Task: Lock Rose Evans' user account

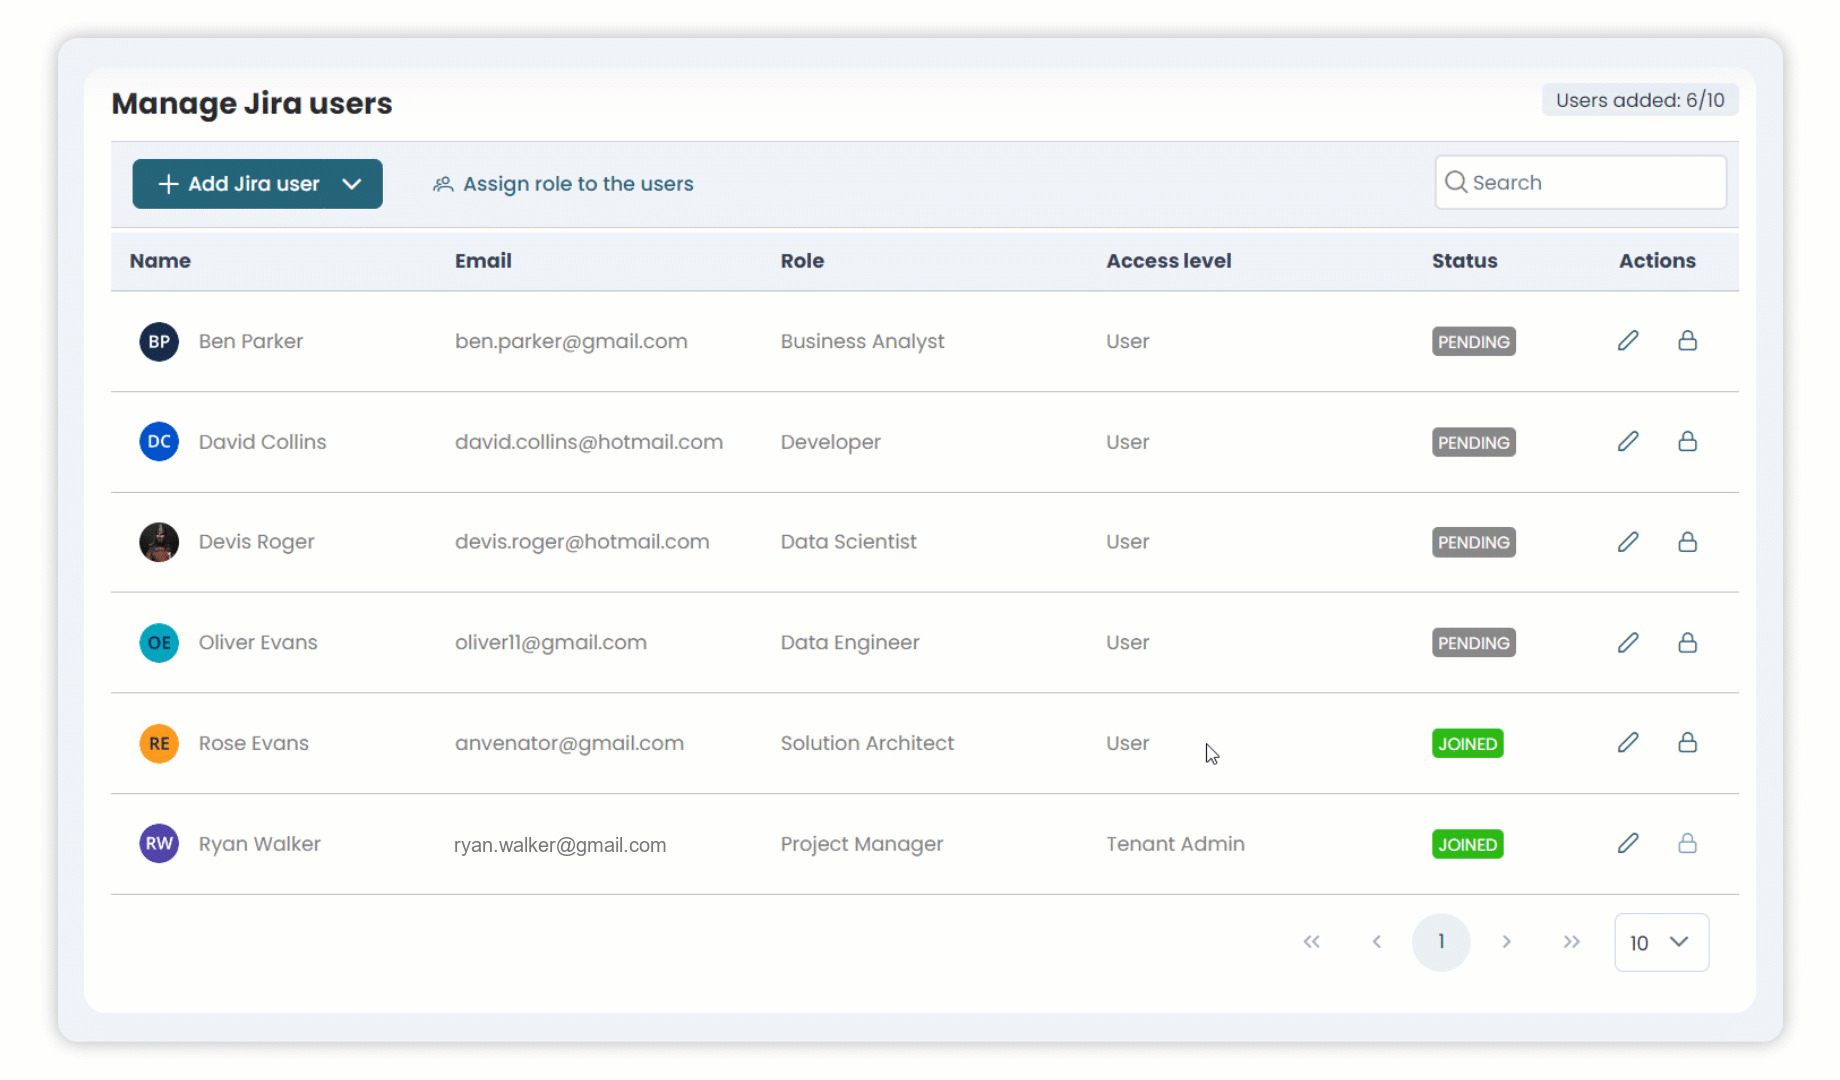Action: pyautogui.click(x=1687, y=742)
